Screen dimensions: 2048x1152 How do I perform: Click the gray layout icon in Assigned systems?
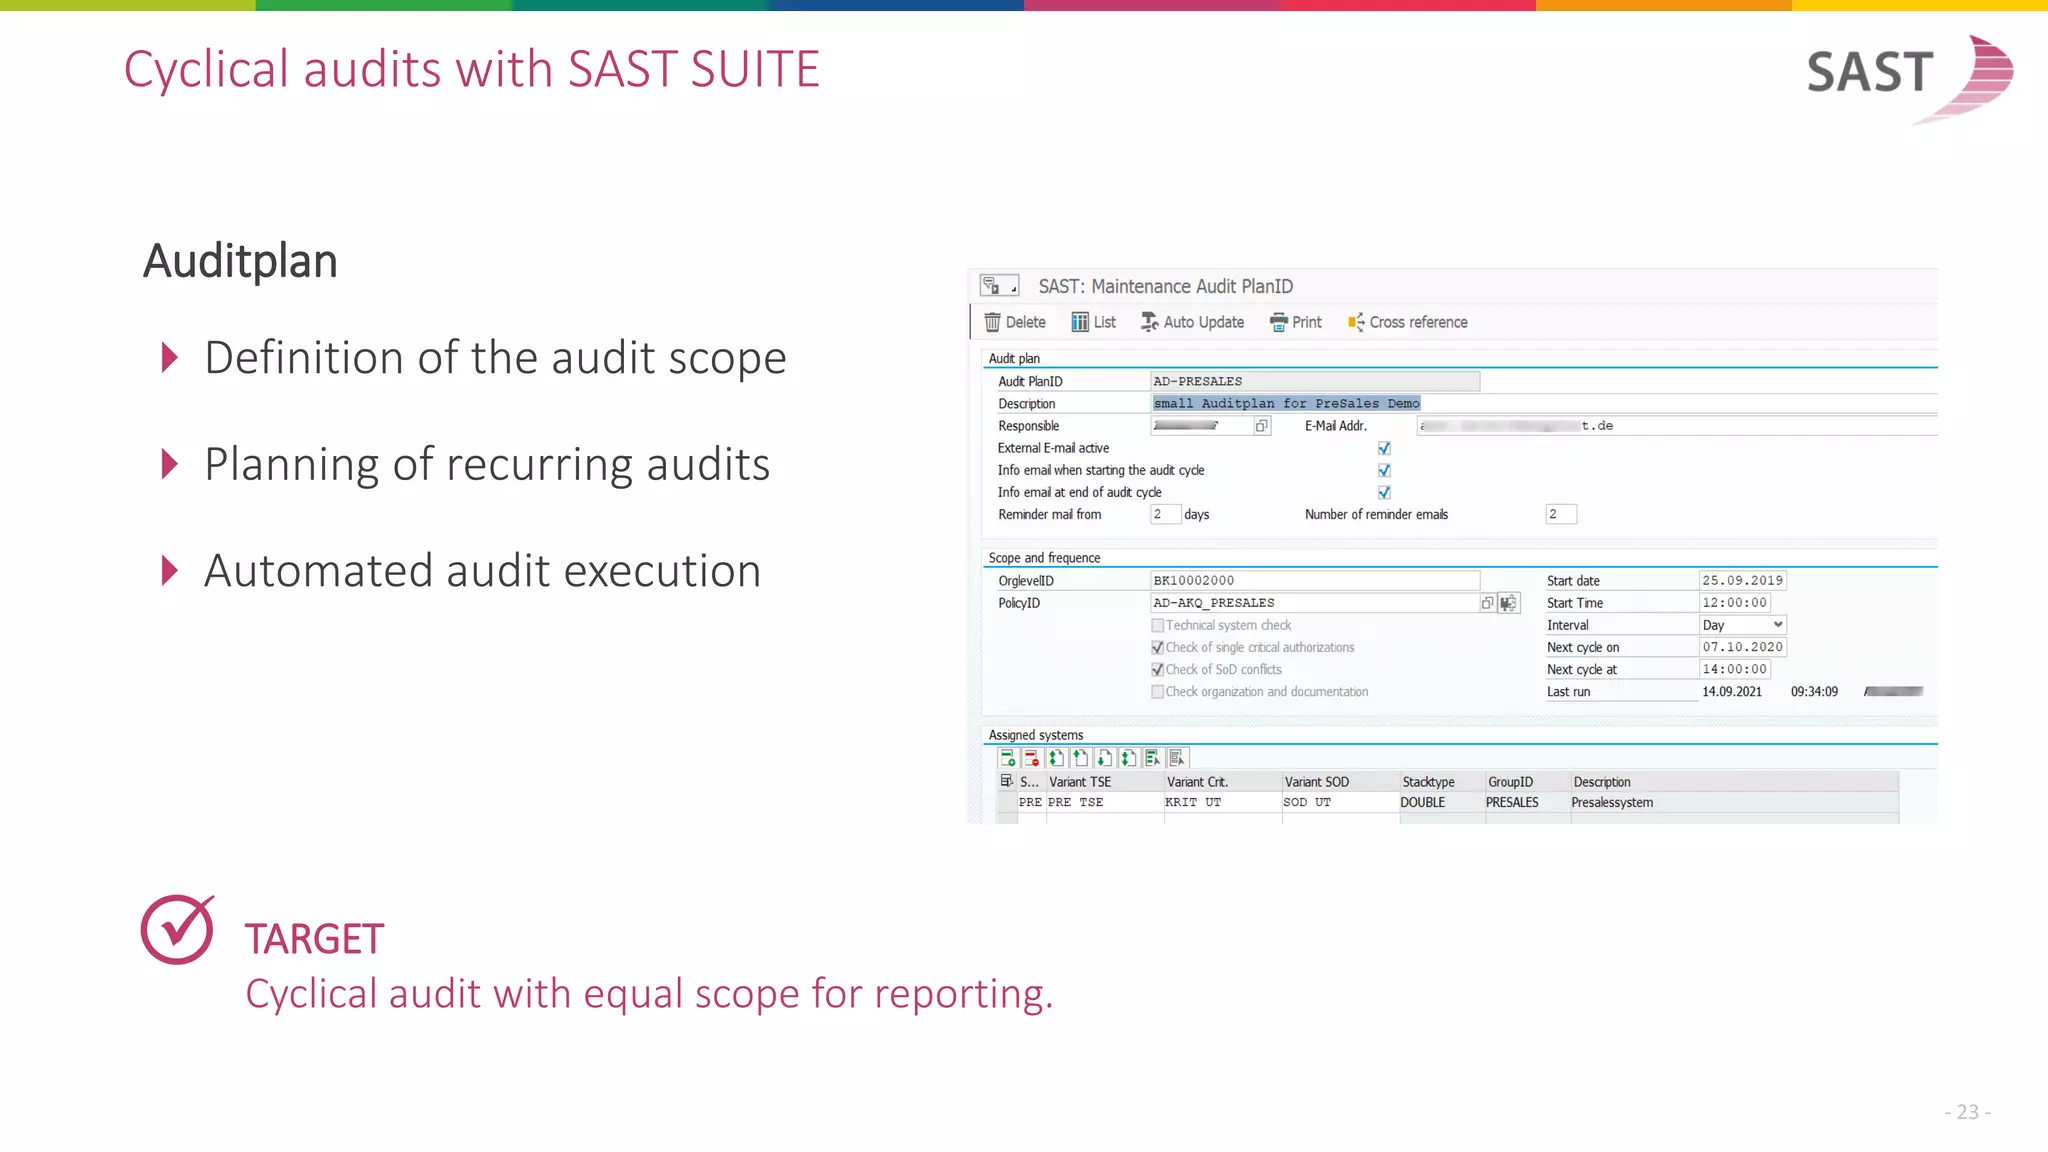coord(1176,758)
